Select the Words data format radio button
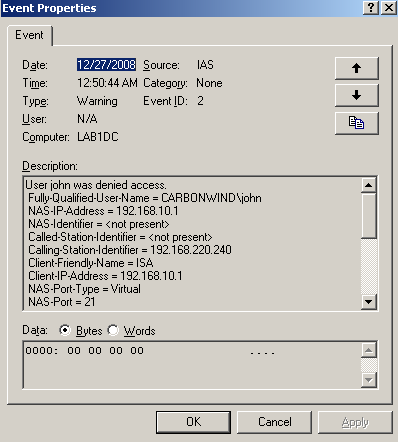This screenshot has height=442, width=398. point(113,330)
